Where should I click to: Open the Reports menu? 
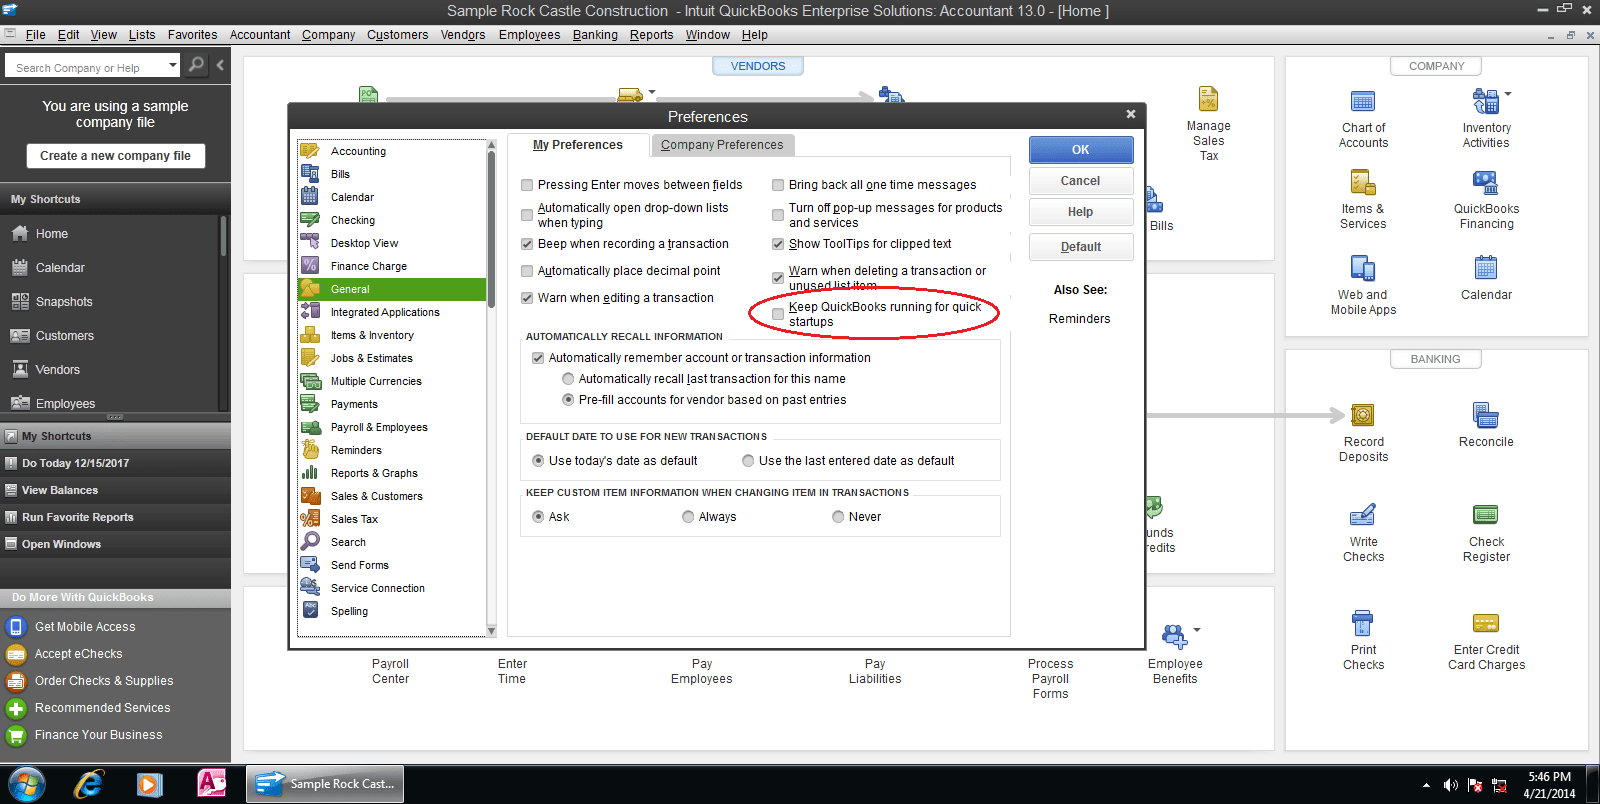651,35
